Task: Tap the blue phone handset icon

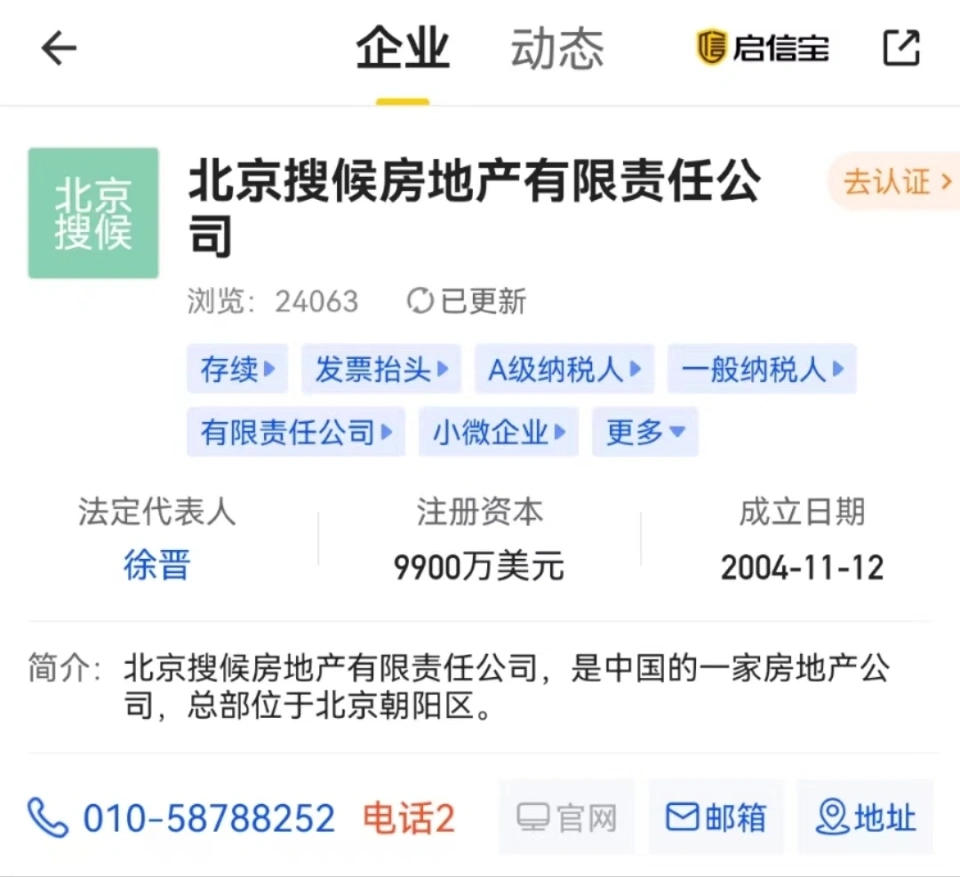Action: click(47, 818)
